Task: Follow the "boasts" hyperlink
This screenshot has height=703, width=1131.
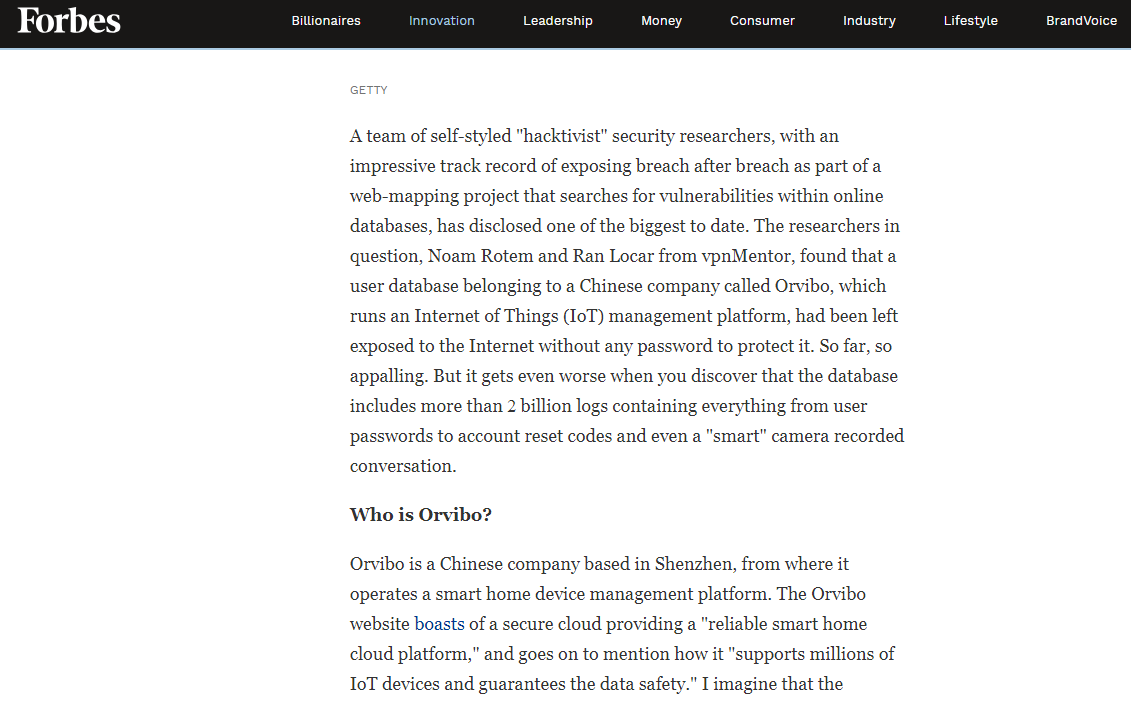Action: click(439, 624)
